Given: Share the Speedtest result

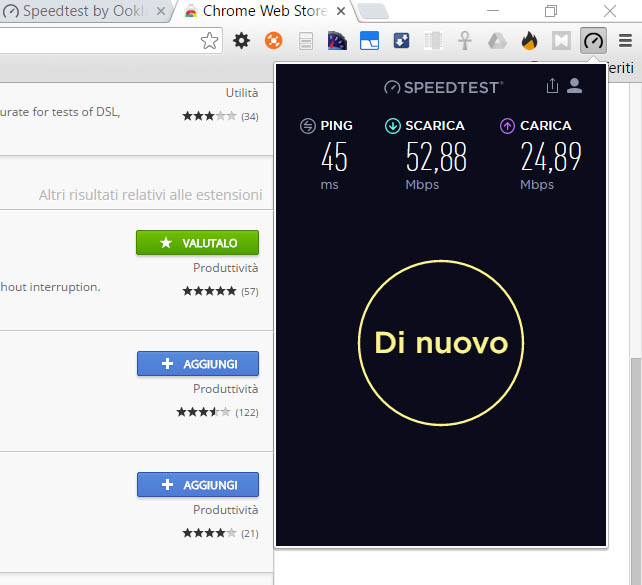Looking at the screenshot, I should 552,86.
